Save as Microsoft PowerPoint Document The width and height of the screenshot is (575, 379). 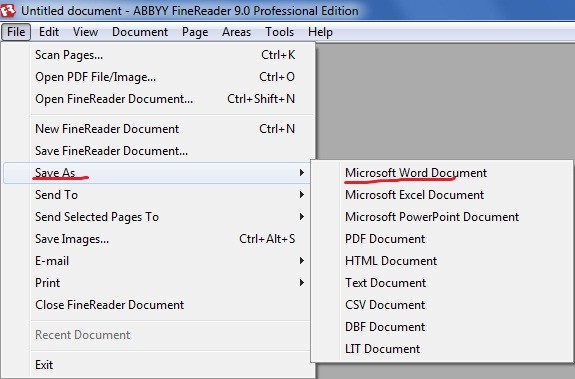click(x=442, y=217)
